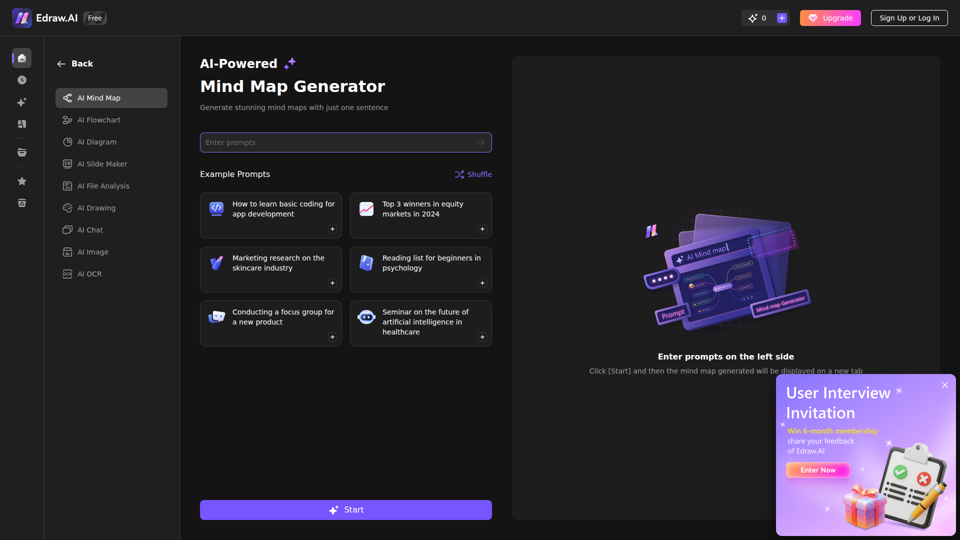This screenshot has width=960, height=540.
Task: Click Sign Up or Log In
Action: coord(909,18)
